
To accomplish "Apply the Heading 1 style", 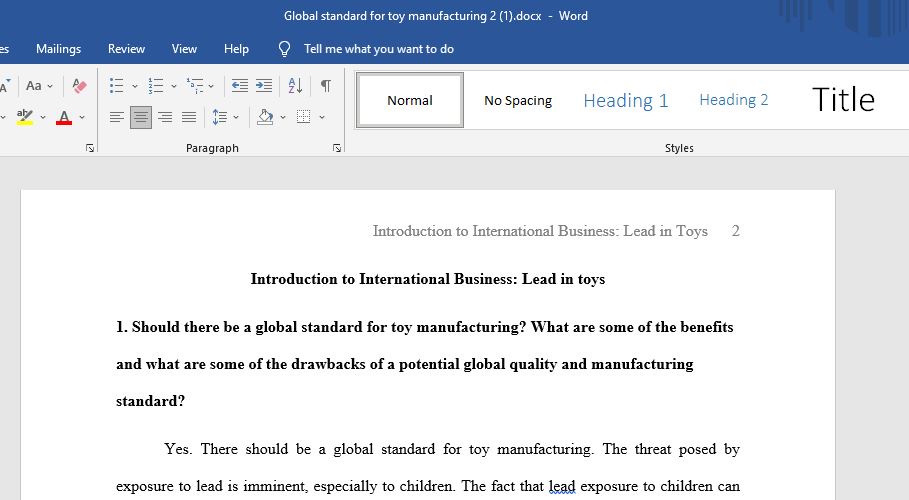I will coord(626,100).
